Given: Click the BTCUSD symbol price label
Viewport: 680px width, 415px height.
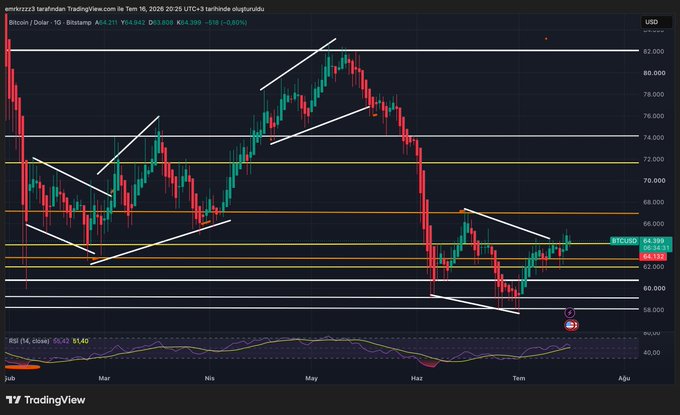Looking at the screenshot, I should pos(624,241).
